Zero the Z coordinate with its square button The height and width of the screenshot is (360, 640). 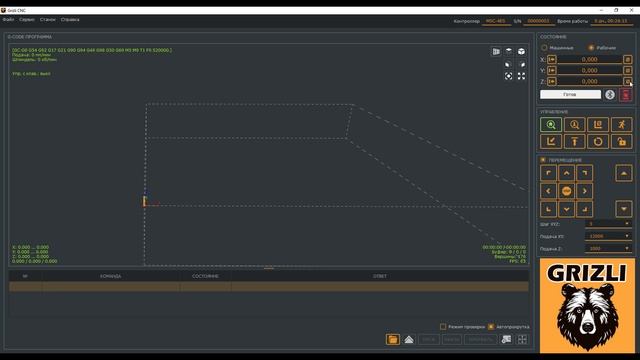[x=627, y=82]
